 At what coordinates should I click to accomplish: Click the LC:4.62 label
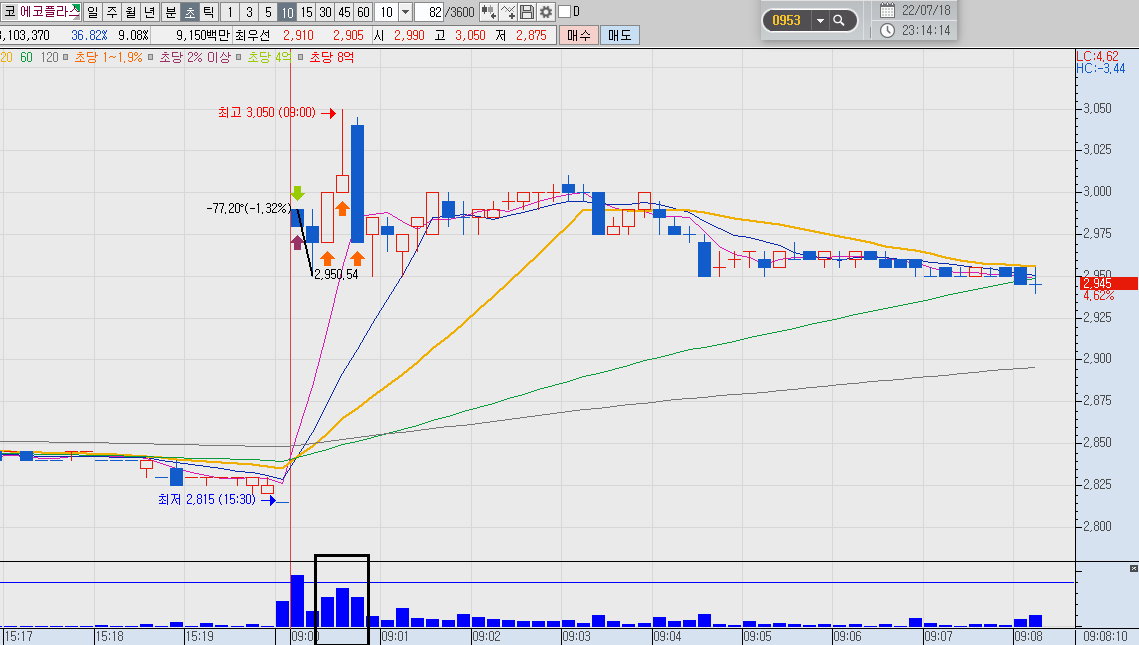click(1098, 56)
